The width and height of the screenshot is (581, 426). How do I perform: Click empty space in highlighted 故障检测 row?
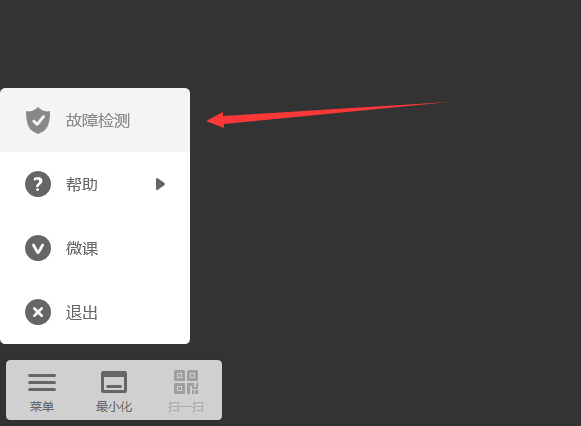159,120
